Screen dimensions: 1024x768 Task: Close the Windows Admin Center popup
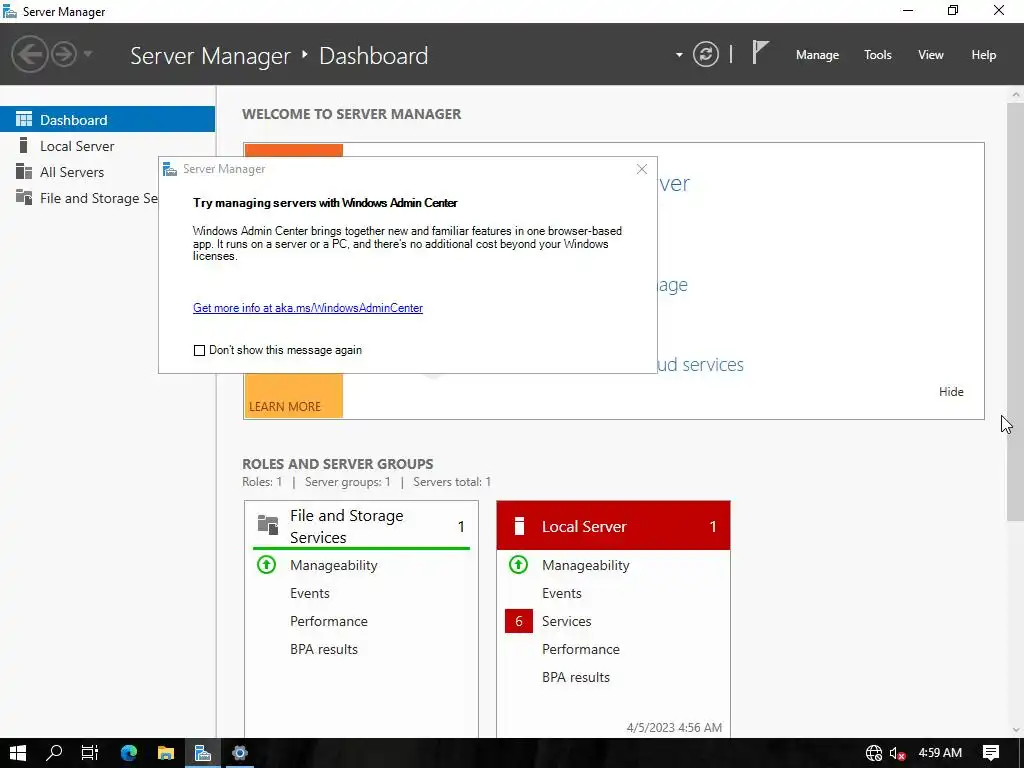point(642,169)
